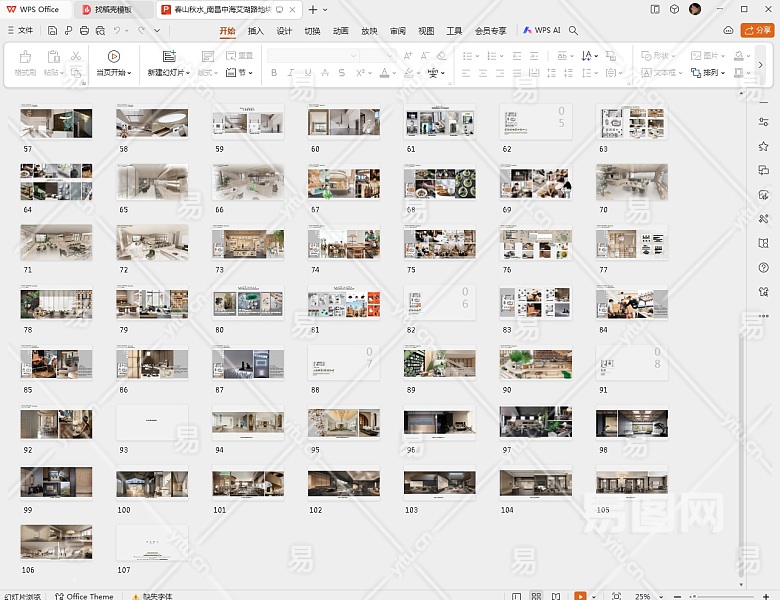Start slideshow with the orange play button
This screenshot has width=780, height=600.
coord(580,595)
